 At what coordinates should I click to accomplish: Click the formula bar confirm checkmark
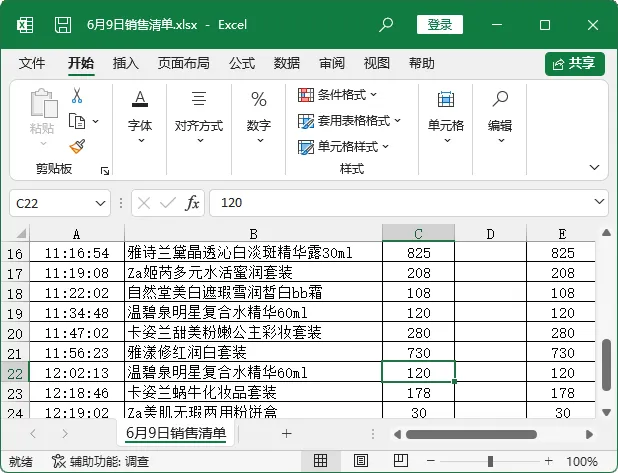168,203
